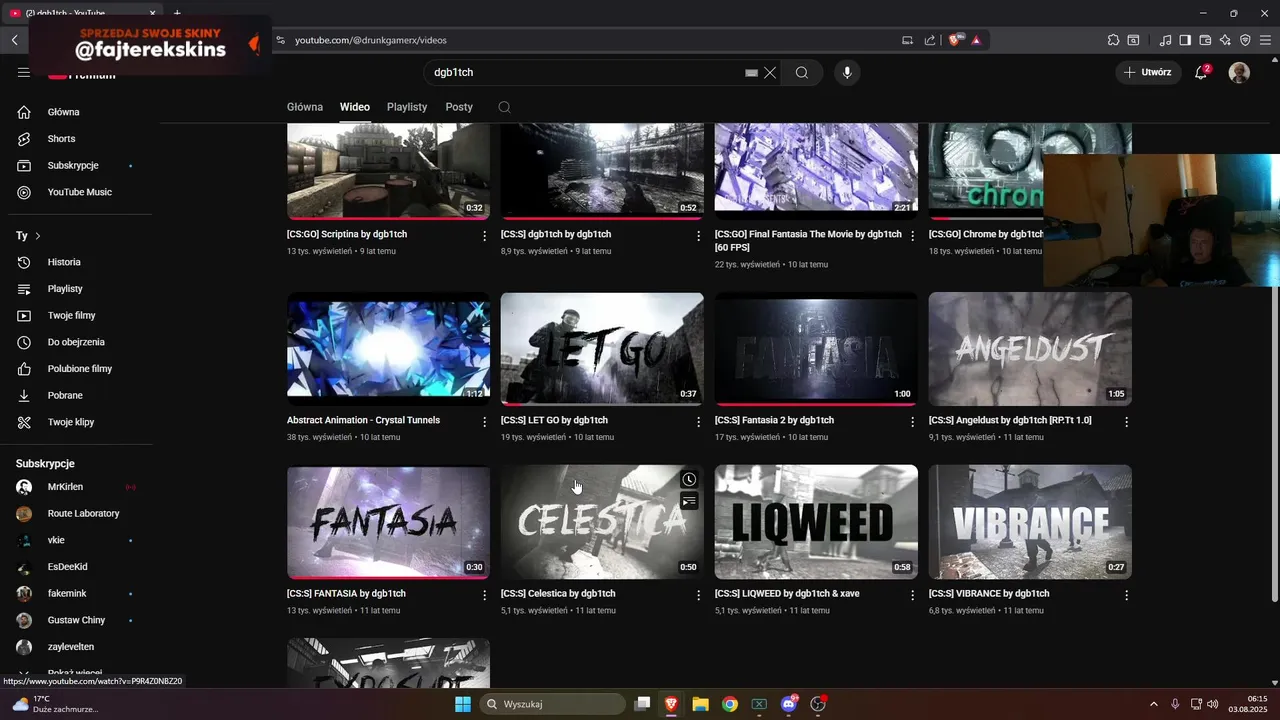This screenshot has height=720, width=1280.
Task: Open the Brave VPN shield icon
Action: (x=1245, y=40)
